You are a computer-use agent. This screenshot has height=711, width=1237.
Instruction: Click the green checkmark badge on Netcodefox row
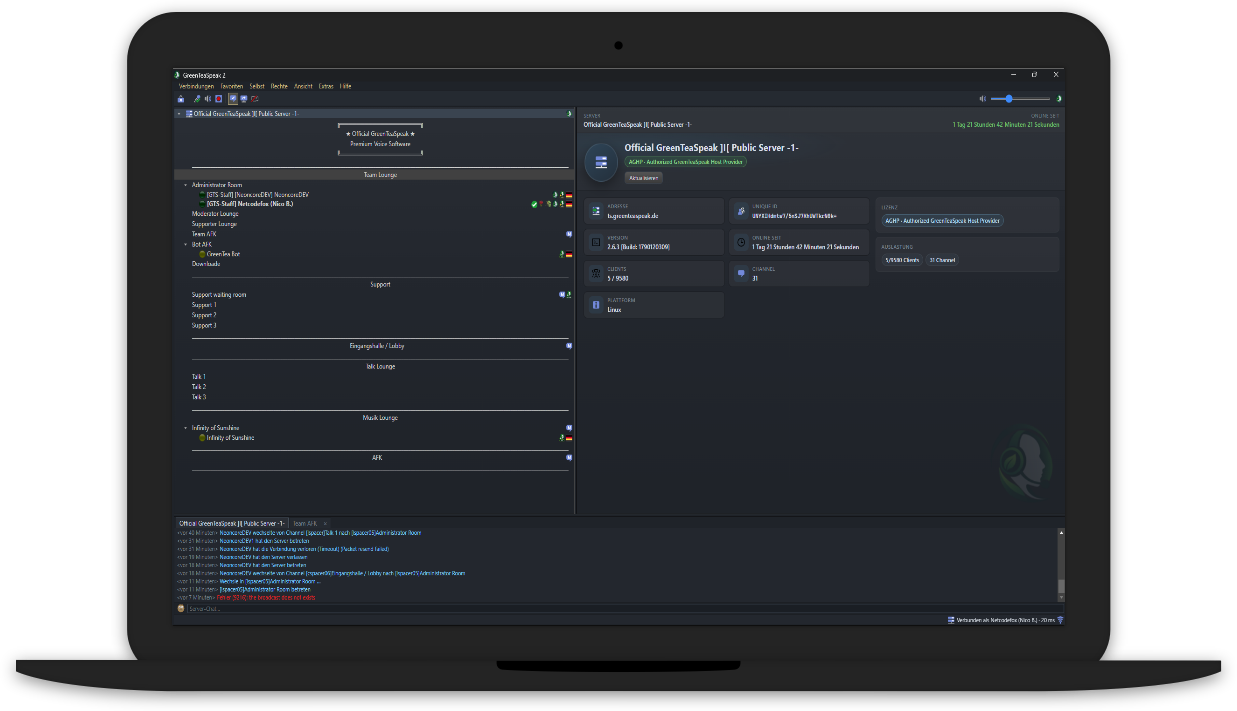point(534,204)
